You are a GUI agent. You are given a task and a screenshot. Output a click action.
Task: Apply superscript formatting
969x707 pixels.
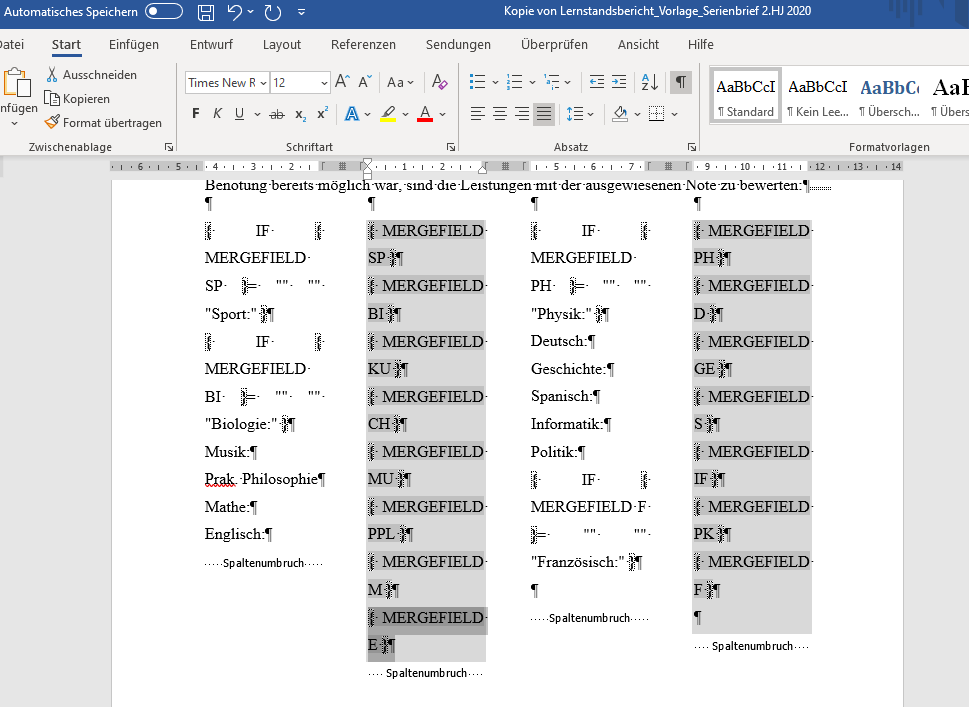pyautogui.click(x=322, y=114)
